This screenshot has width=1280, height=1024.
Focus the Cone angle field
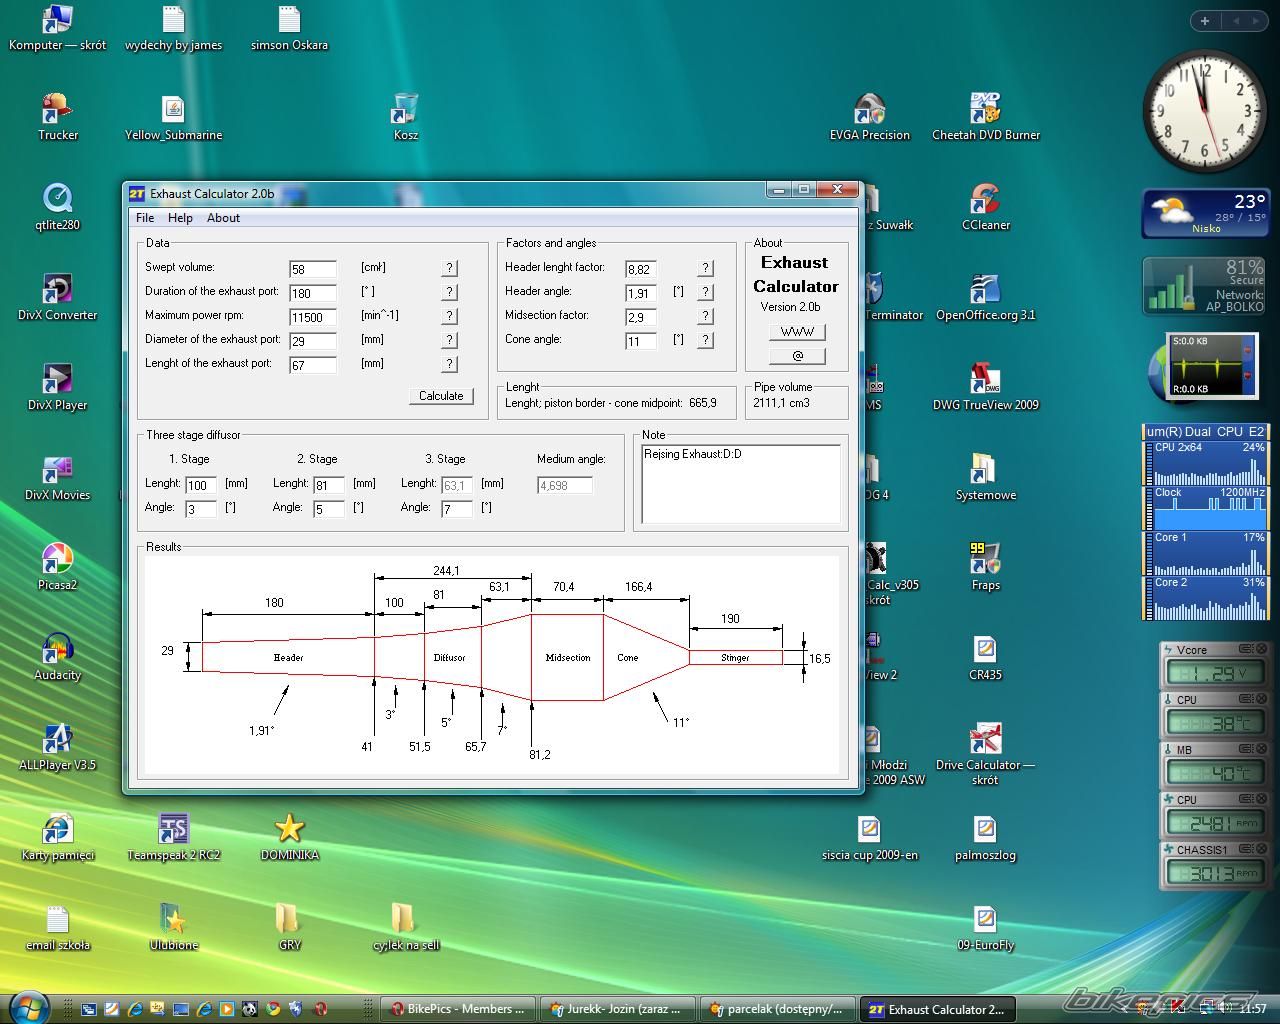click(x=641, y=341)
